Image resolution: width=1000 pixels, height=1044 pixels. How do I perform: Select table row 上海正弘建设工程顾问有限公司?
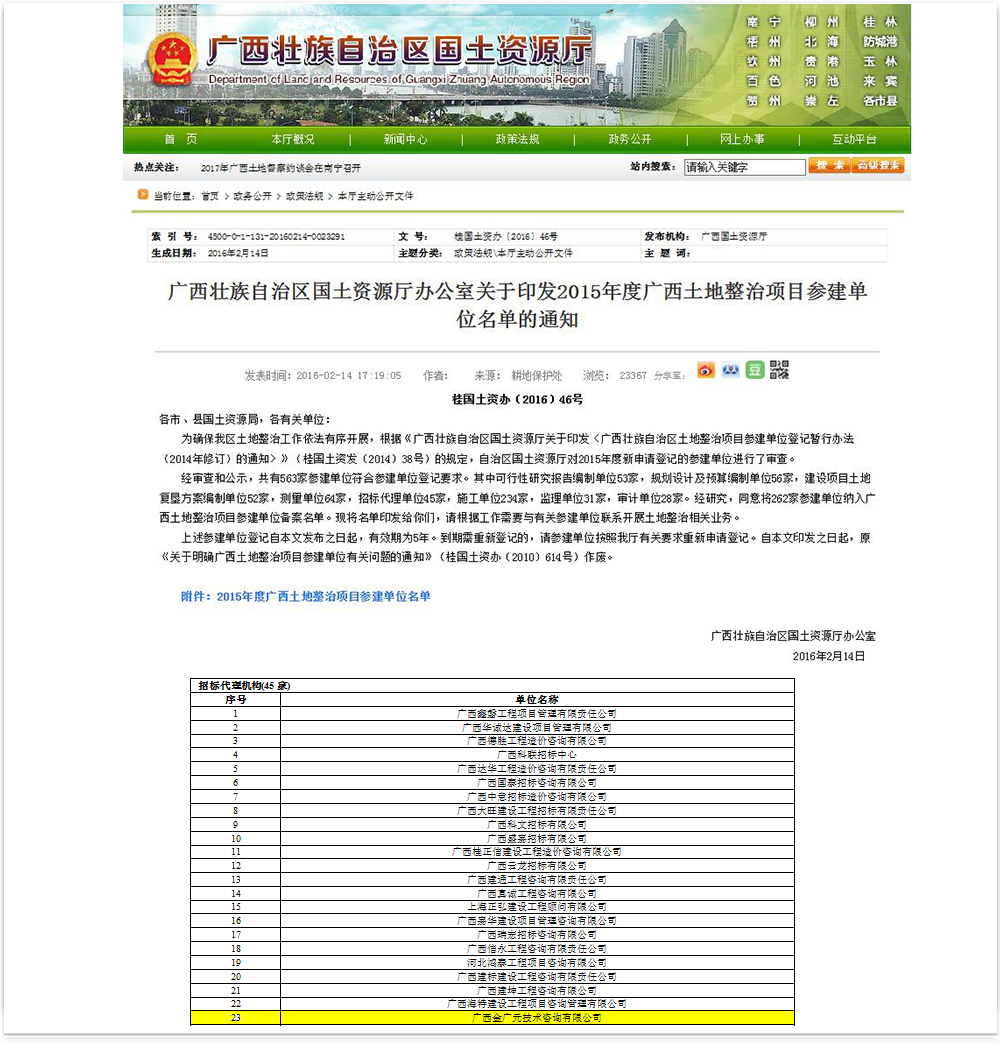click(493, 907)
